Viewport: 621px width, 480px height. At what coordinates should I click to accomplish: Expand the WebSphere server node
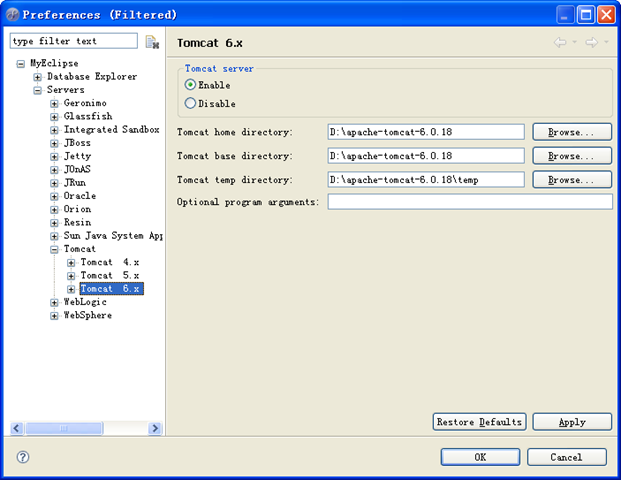point(54,316)
